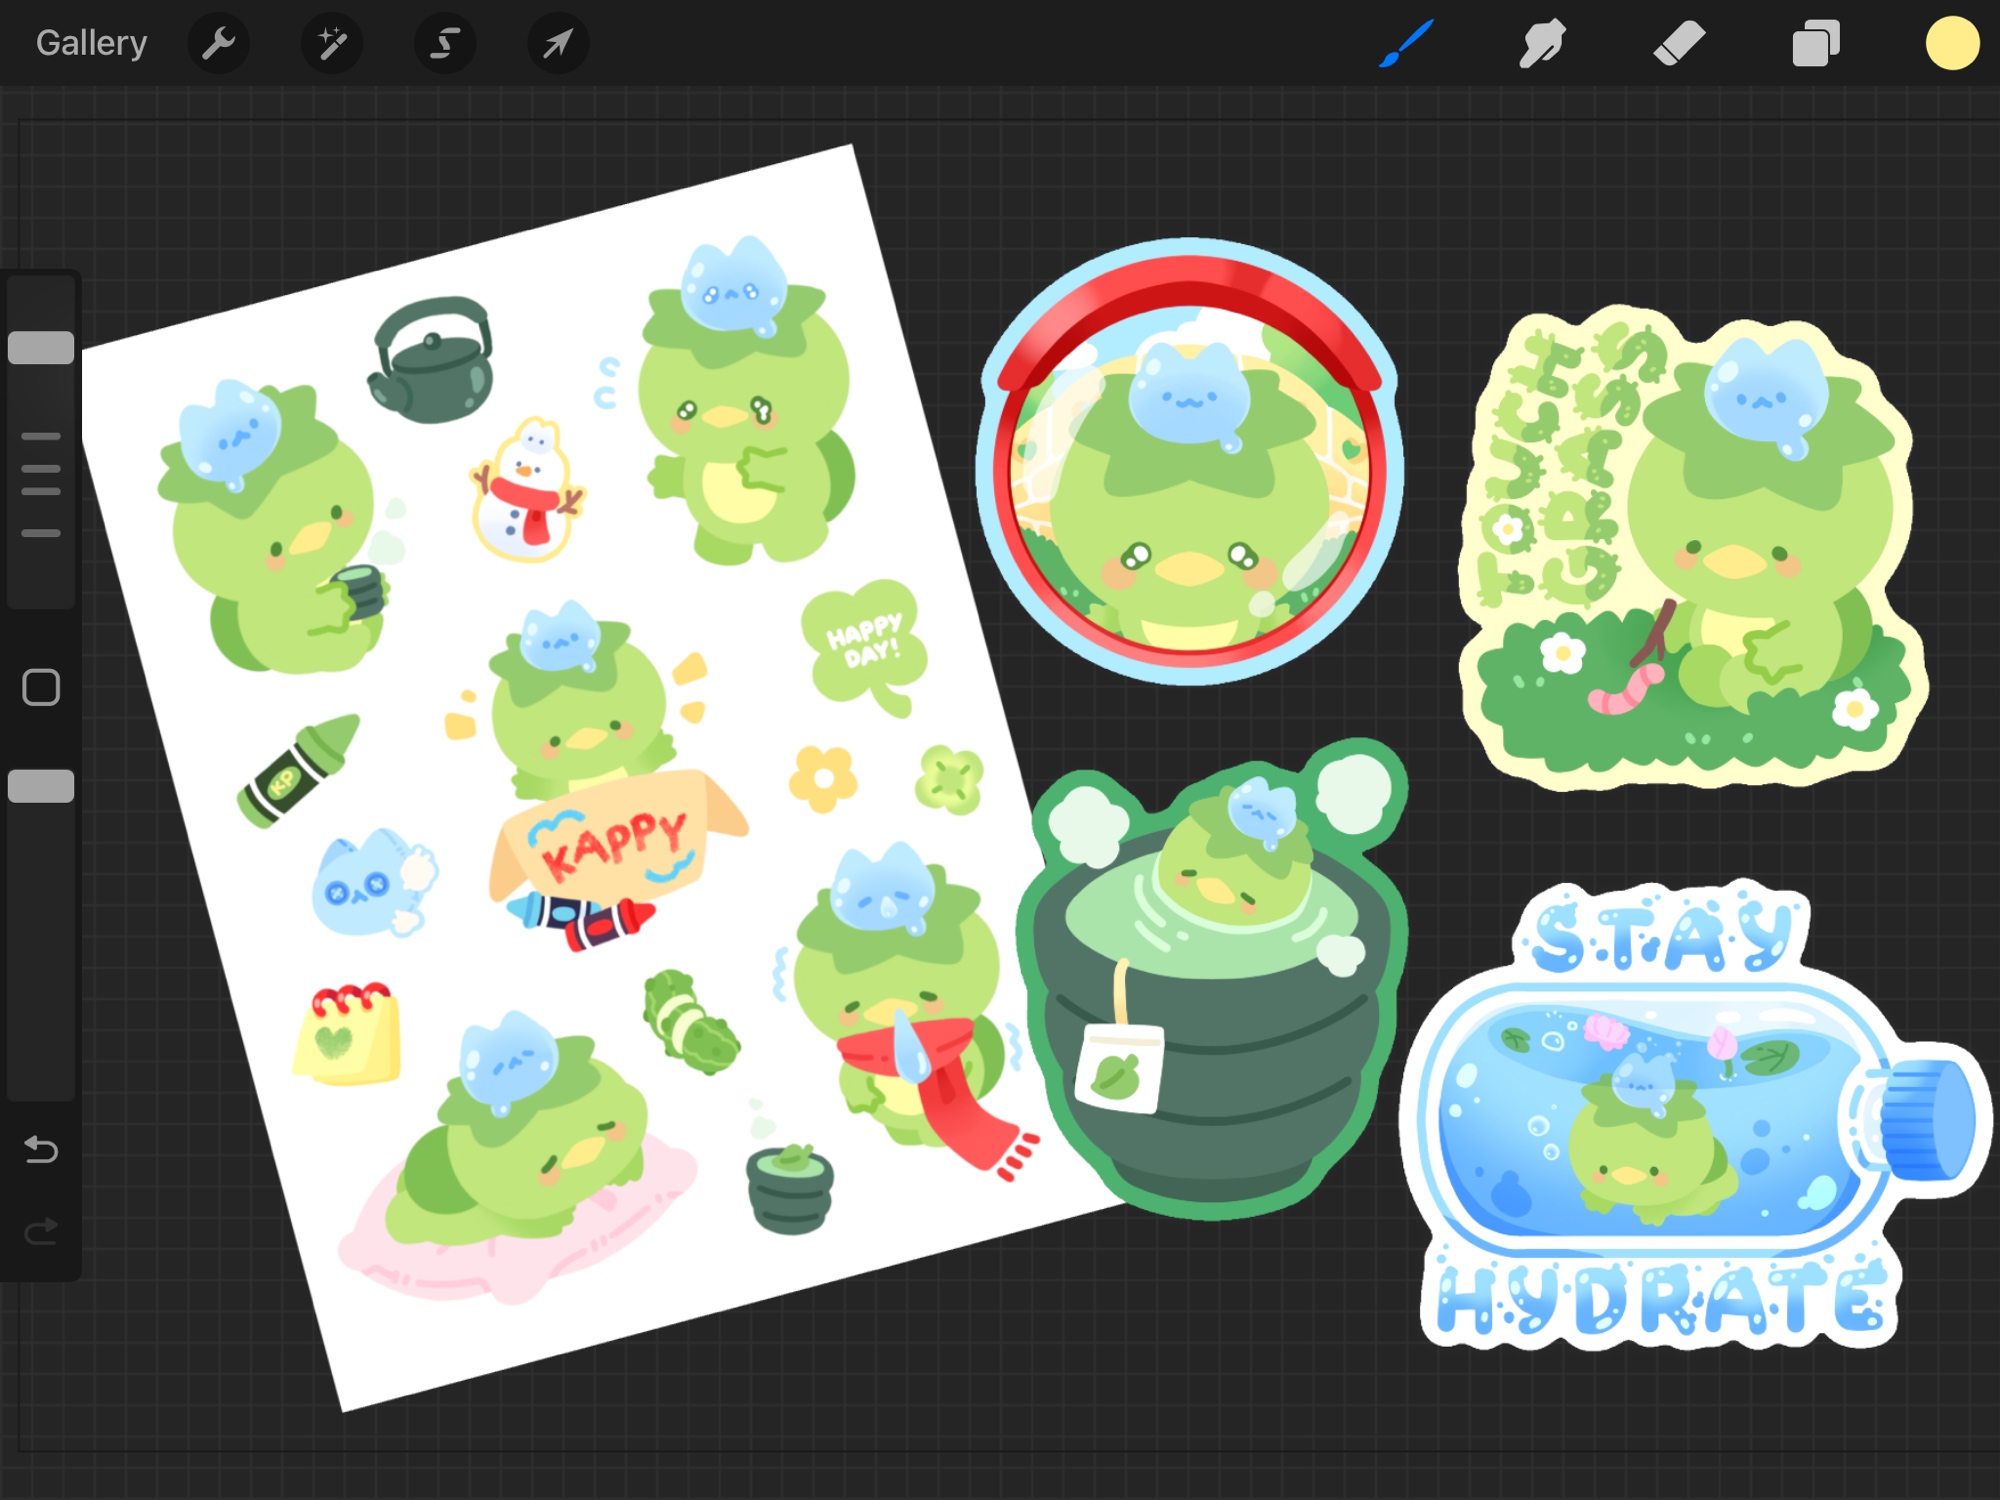Open the Gallery view
Image resolution: width=2000 pixels, height=1500 pixels.
click(x=91, y=43)
